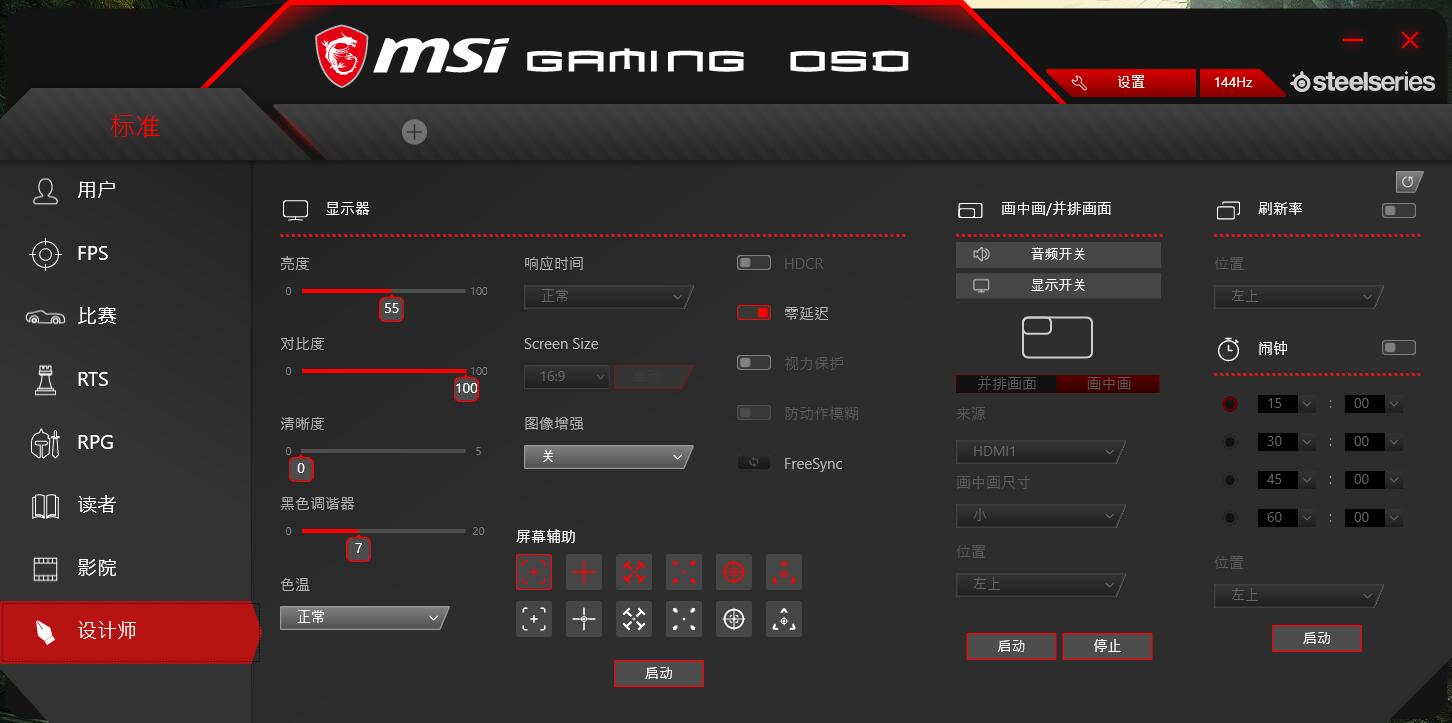1452x723 pixels.
Task: Turn on the 闹钟 alarm clock toggle
Action: pyautogui.click(x=1398, y=347)
